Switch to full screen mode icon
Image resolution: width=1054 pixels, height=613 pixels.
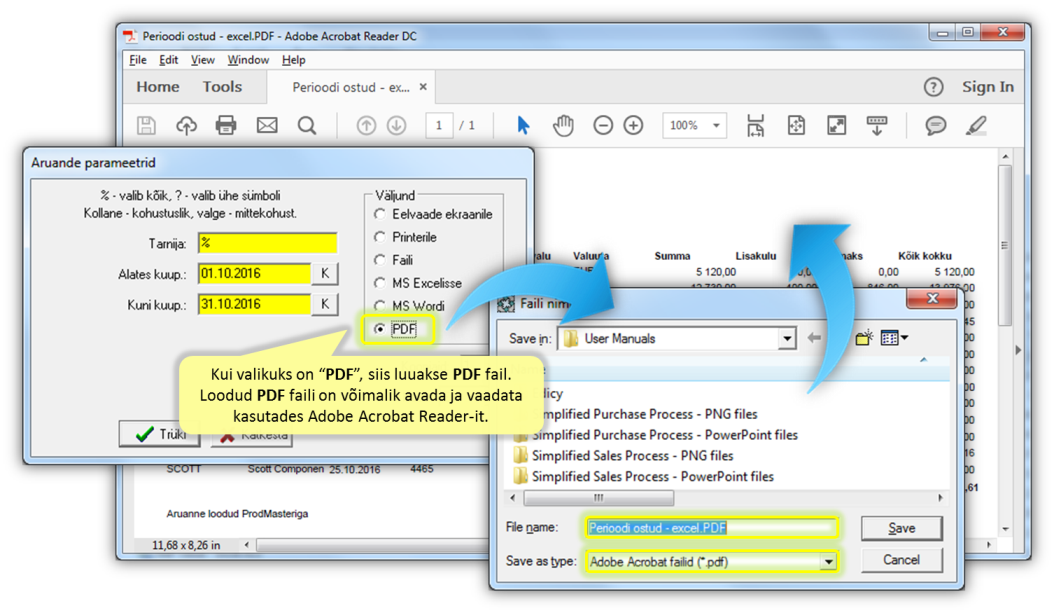(836, 125)
